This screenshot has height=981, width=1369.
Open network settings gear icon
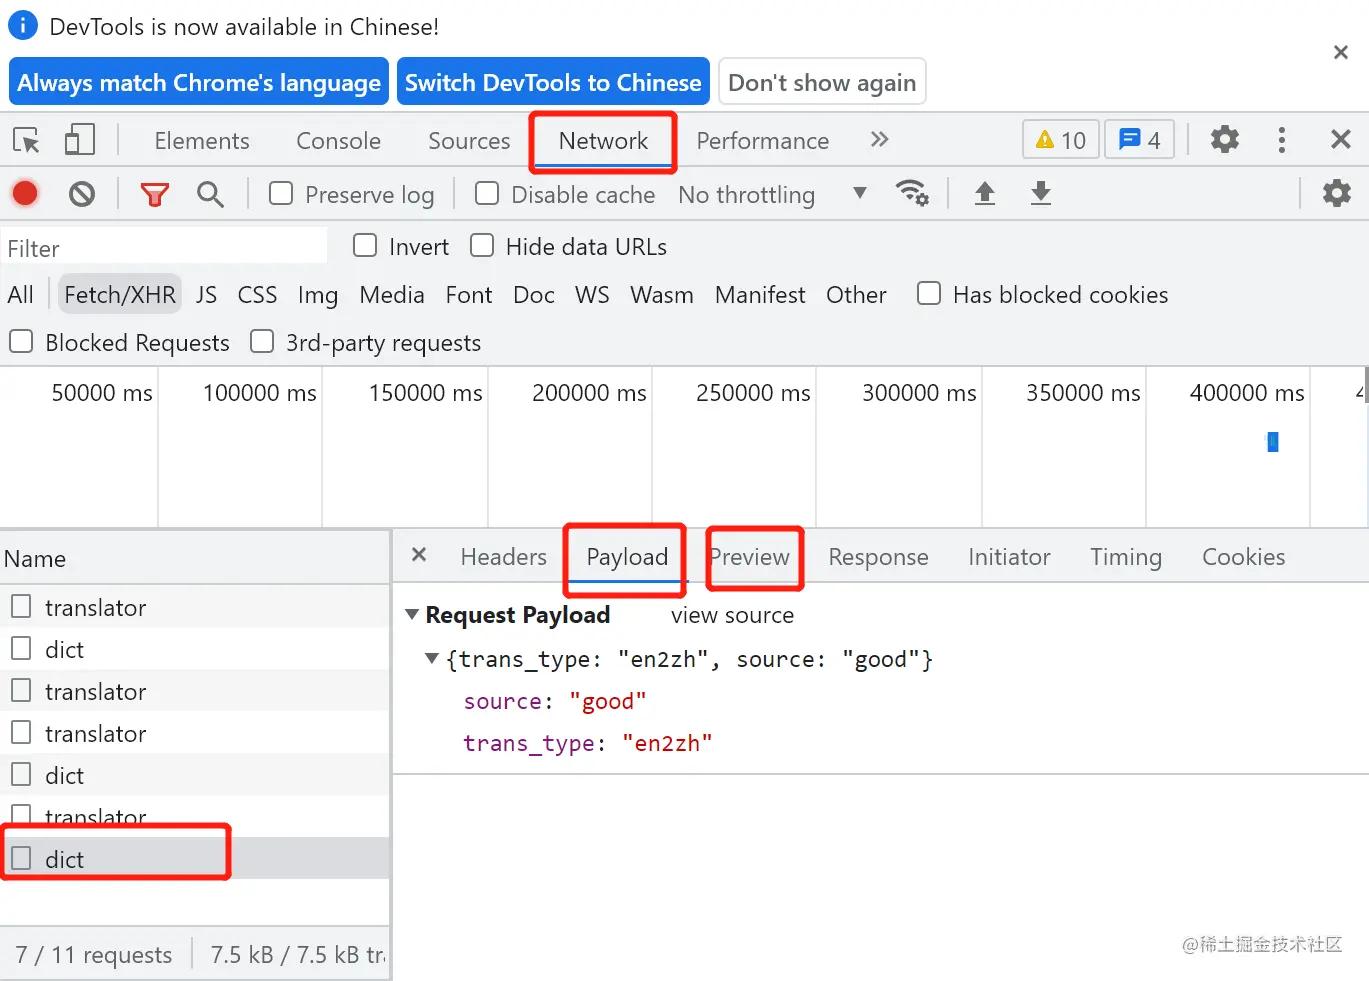(1337, 193)
